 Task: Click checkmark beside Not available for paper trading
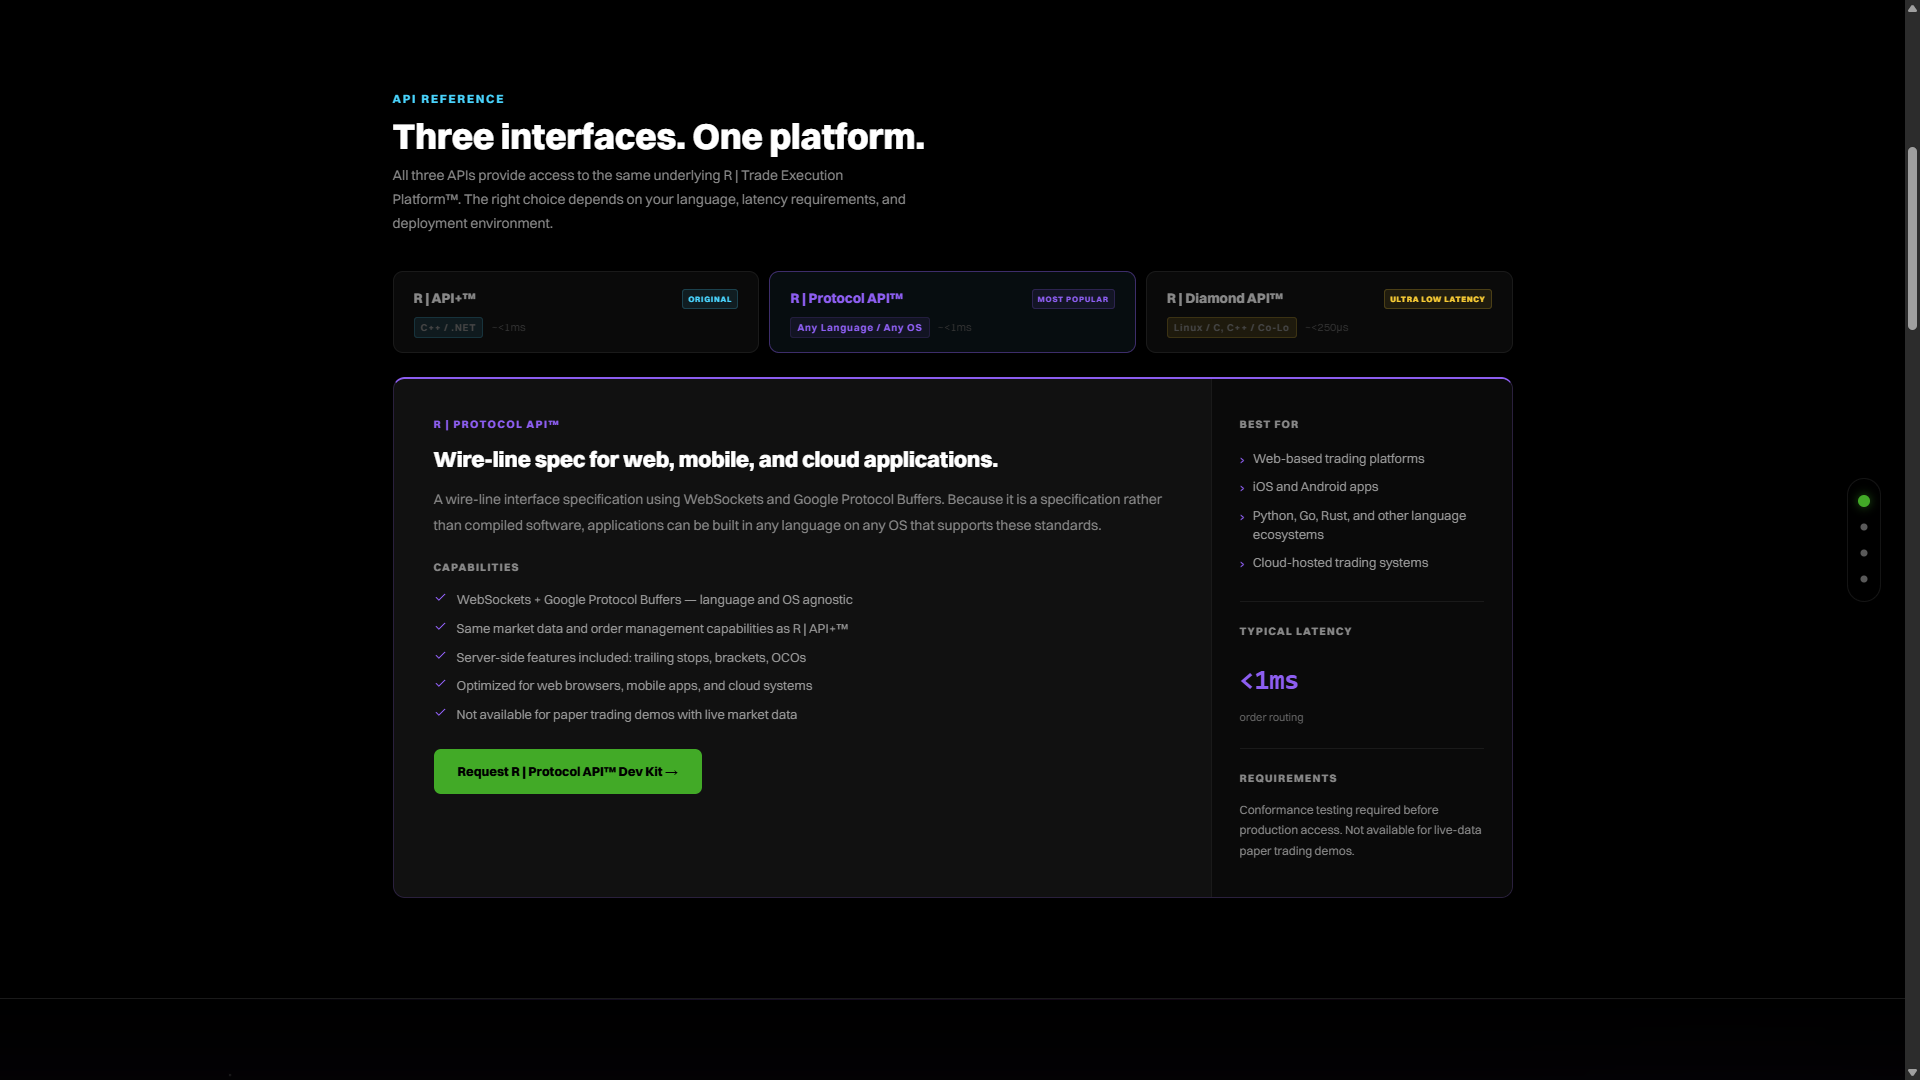(x=440, y=713)
